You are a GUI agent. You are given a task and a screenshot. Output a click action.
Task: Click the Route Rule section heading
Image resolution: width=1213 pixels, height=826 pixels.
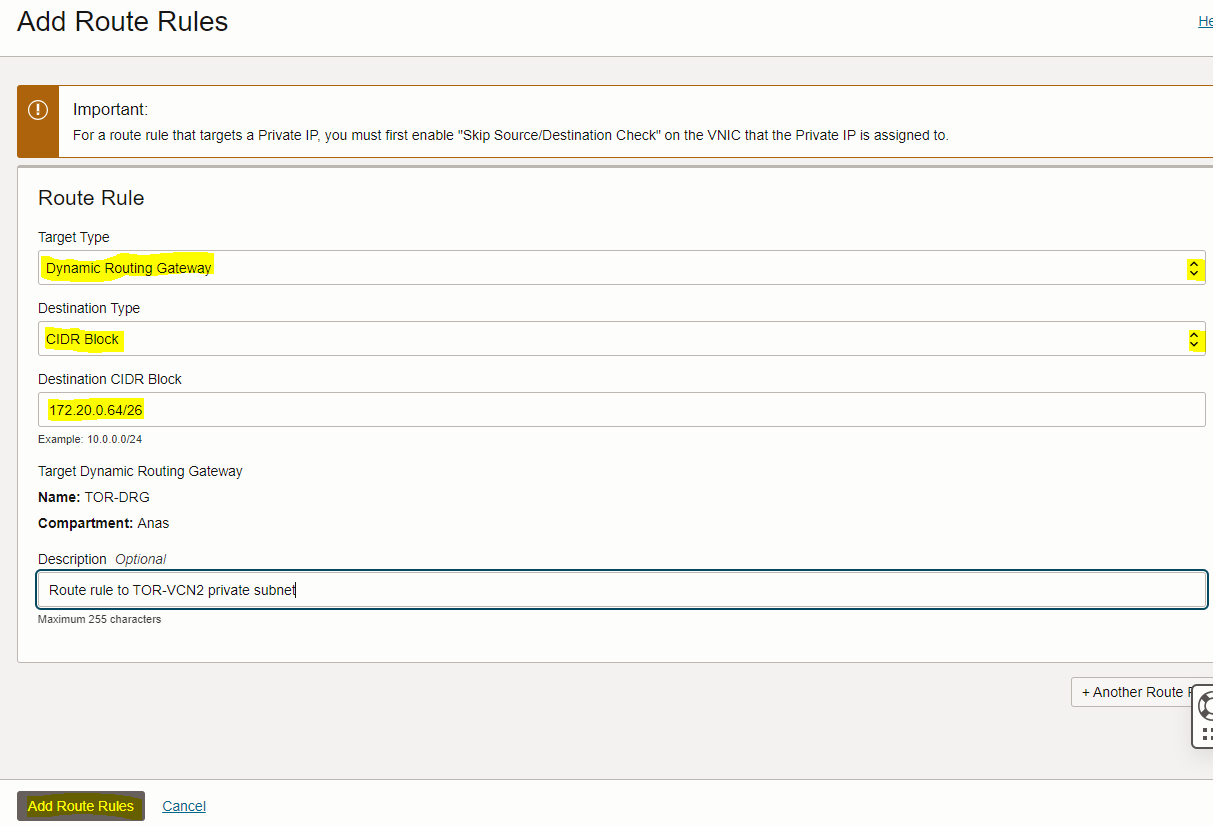91,198
